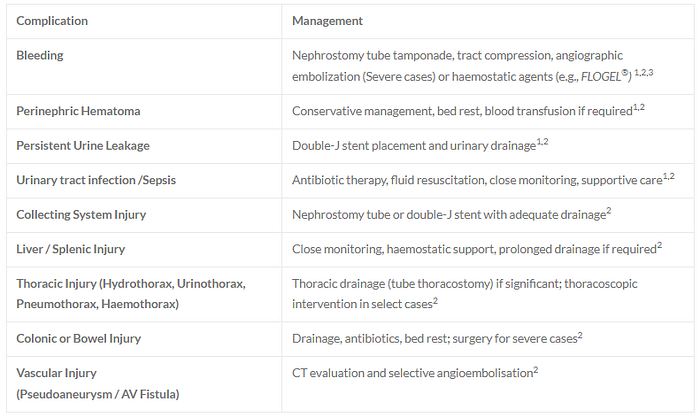The width and height of the screenshot is (700, 419).
Task: Select the CT evaluation and selective angioembolisation text
Action: (x=412, y=373)
